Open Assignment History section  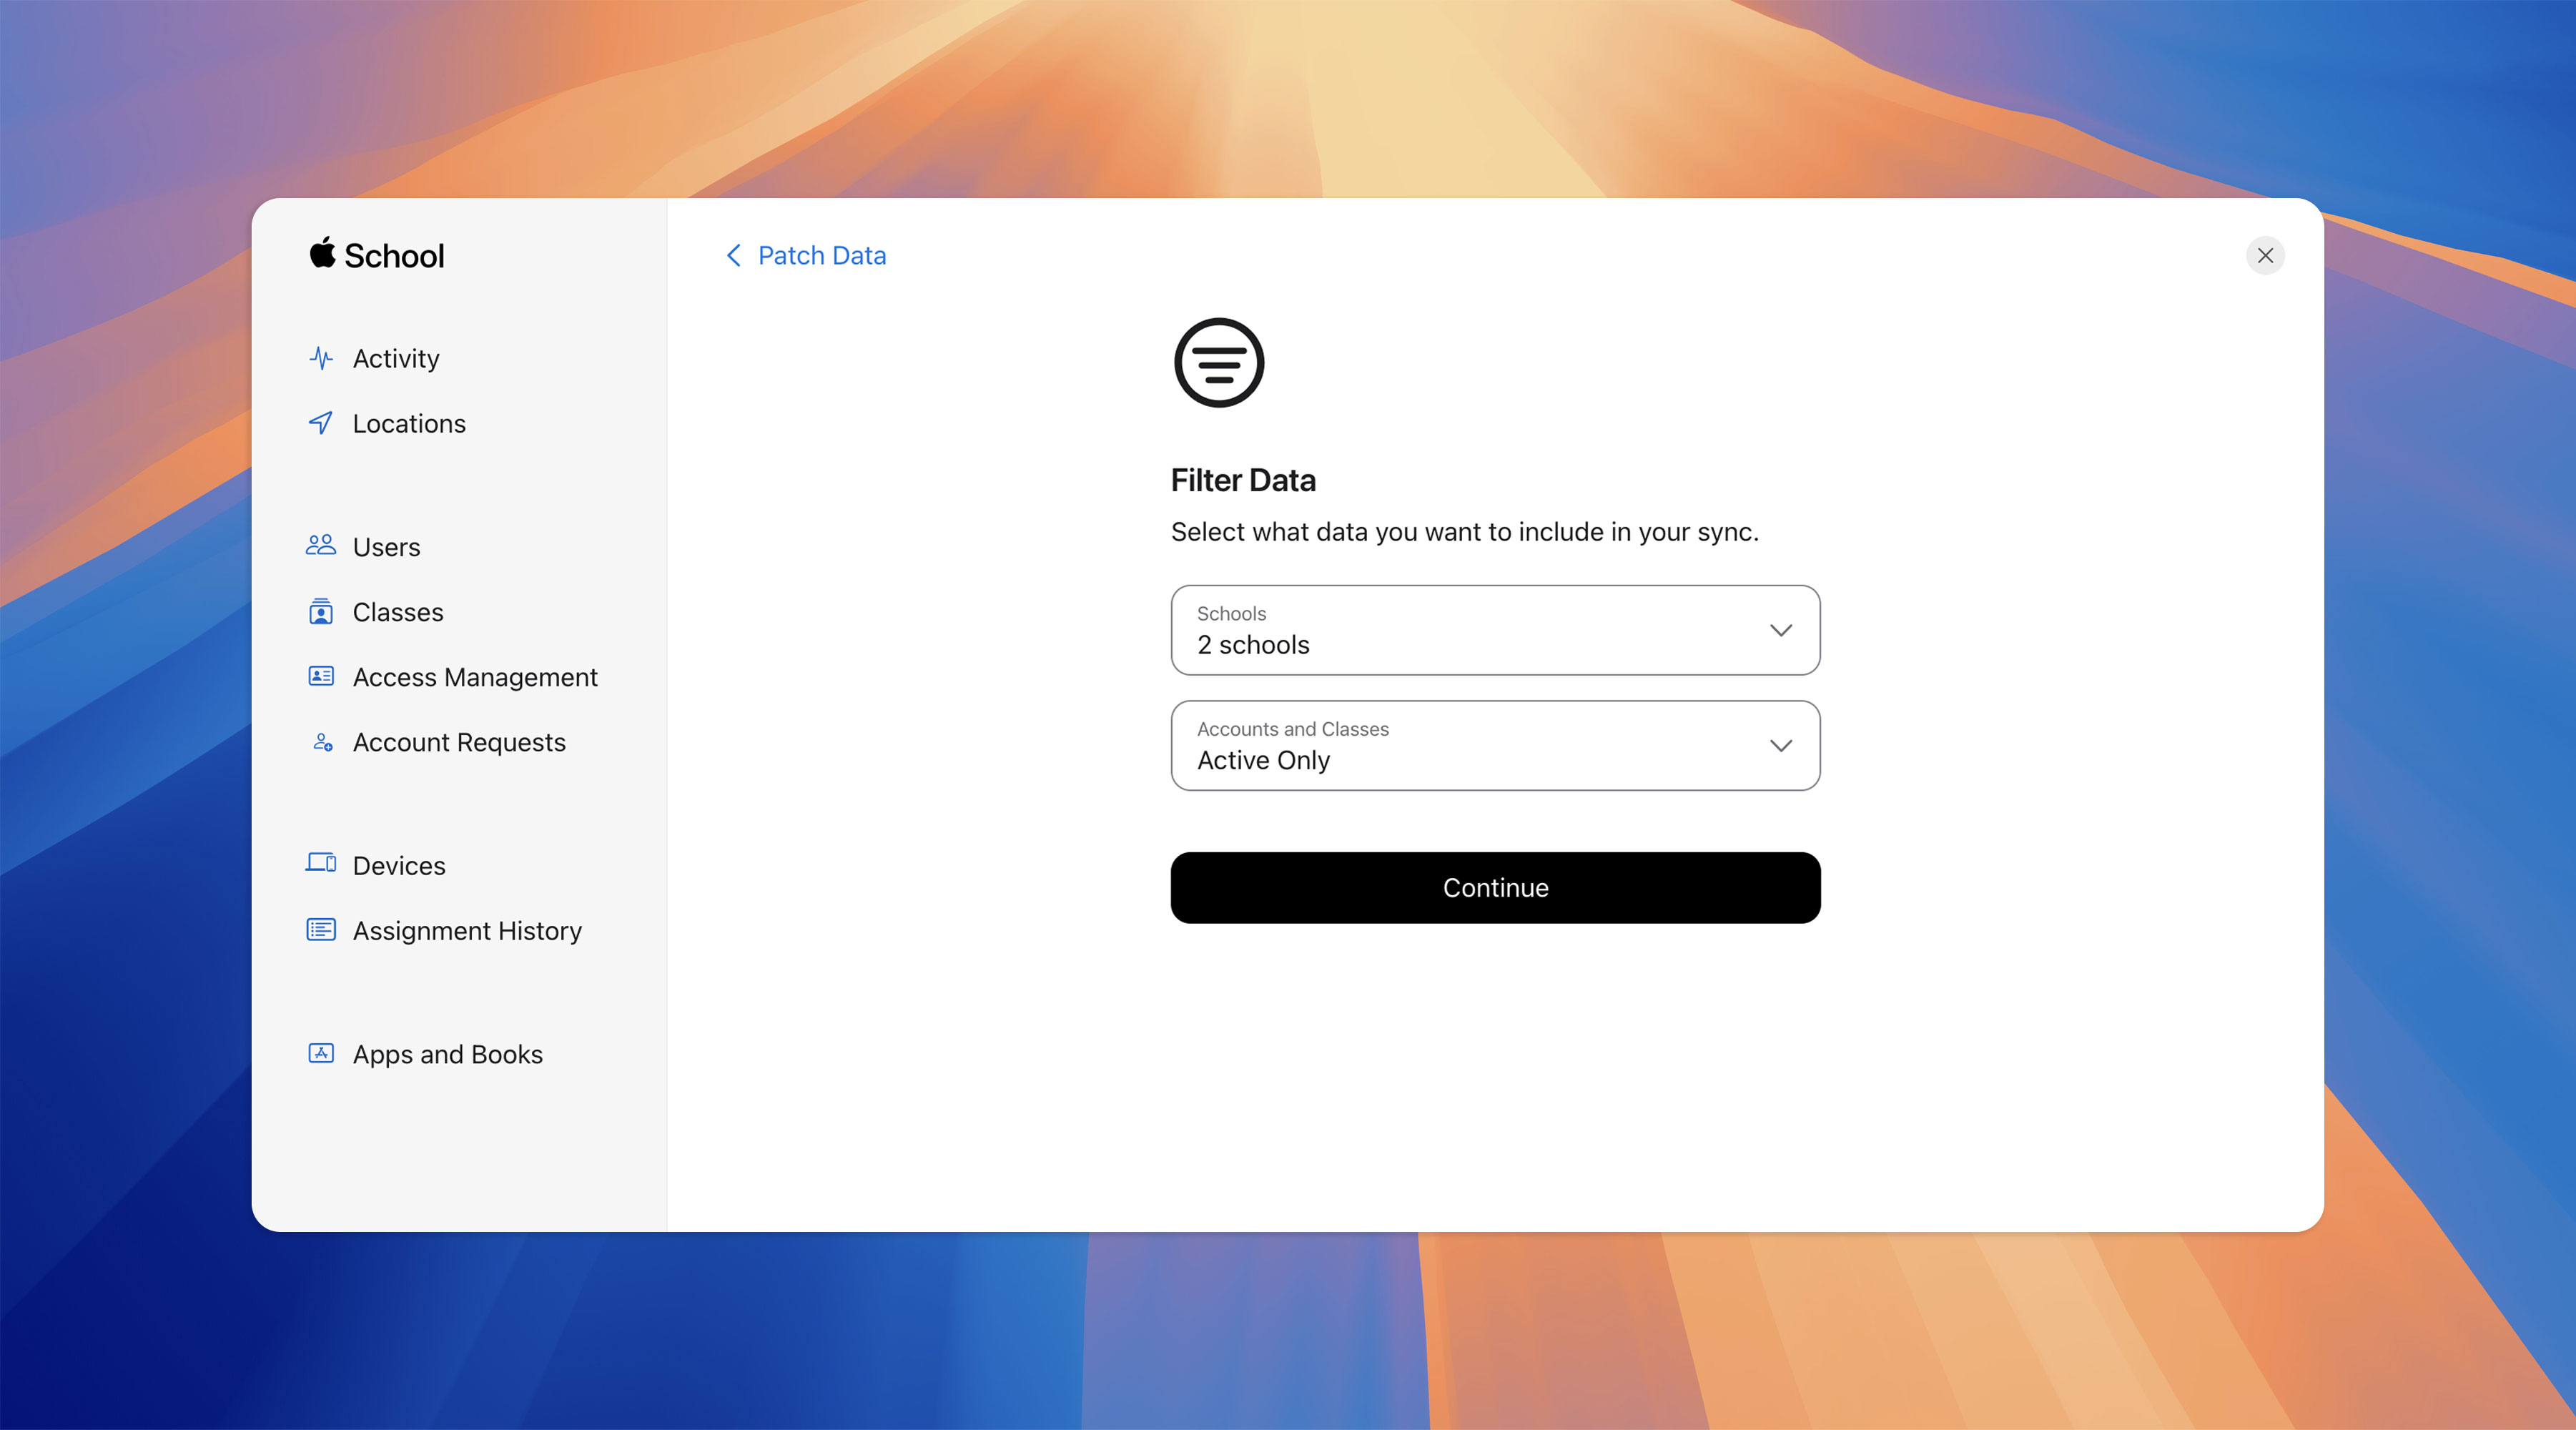467,931
